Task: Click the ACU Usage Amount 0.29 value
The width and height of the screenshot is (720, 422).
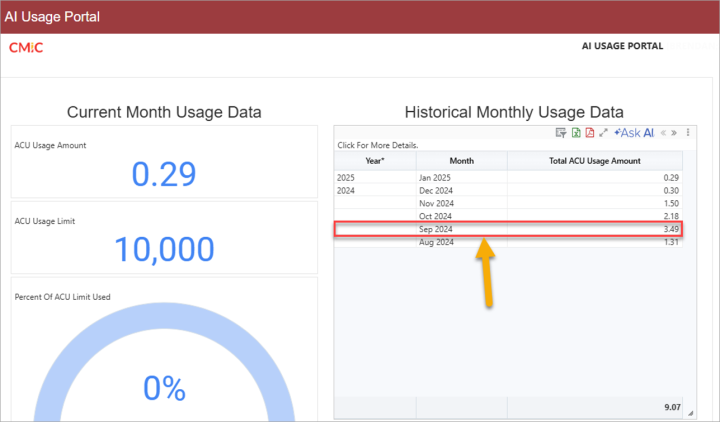Action: click(x=164, y=174)
